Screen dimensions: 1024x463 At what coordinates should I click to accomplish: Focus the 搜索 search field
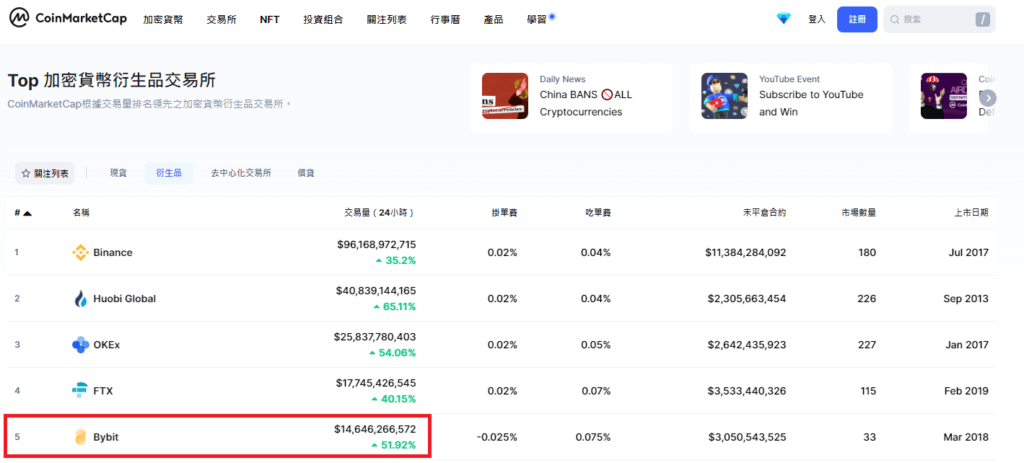pyautogui.click(x=939, y=20)
